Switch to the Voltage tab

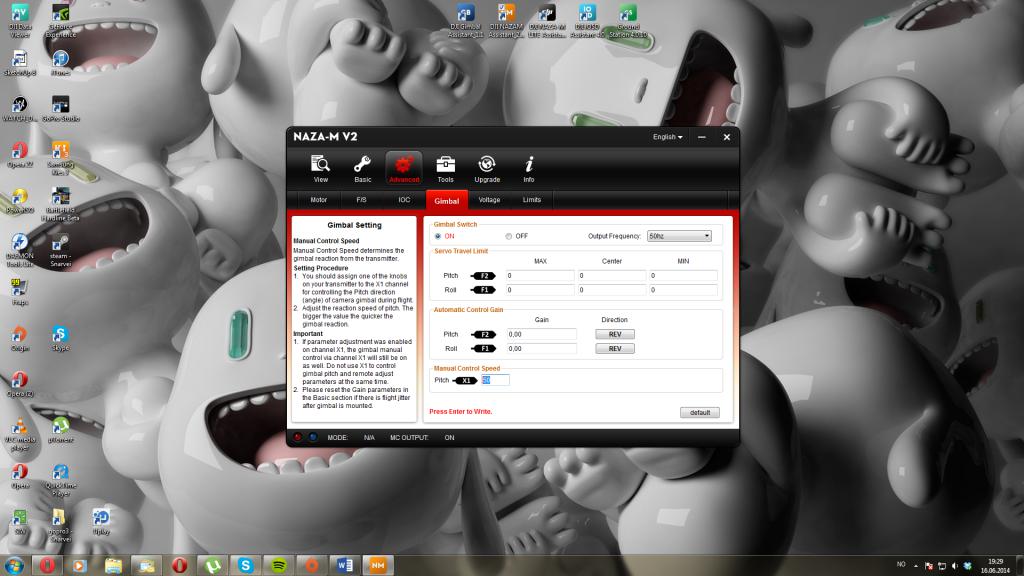point(489,200)
